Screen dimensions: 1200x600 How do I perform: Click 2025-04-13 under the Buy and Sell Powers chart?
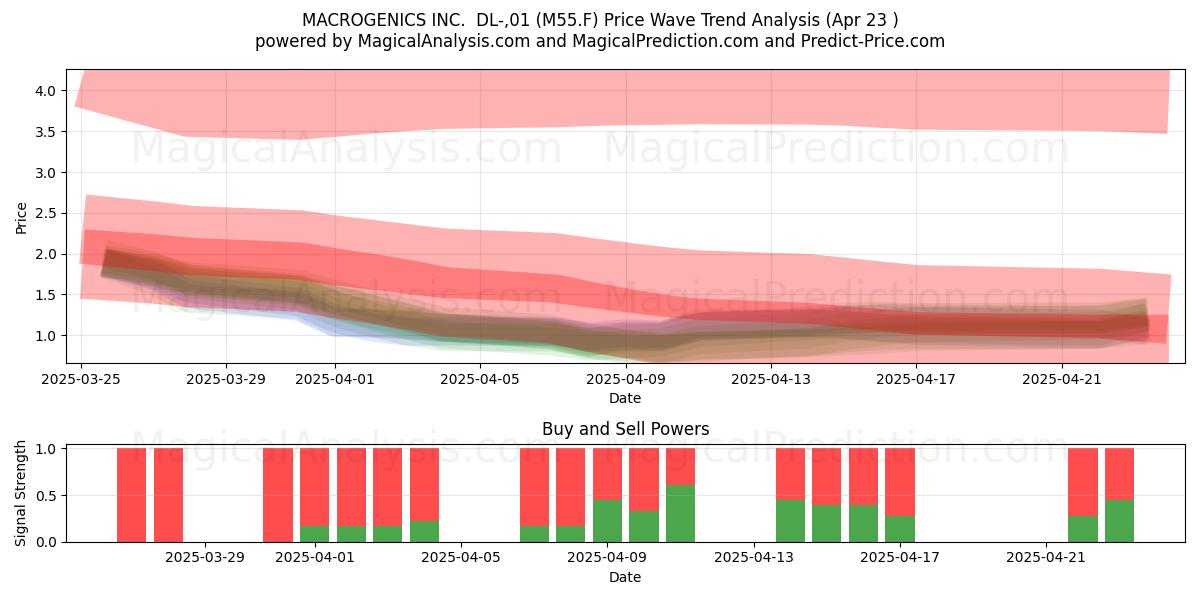754,558
